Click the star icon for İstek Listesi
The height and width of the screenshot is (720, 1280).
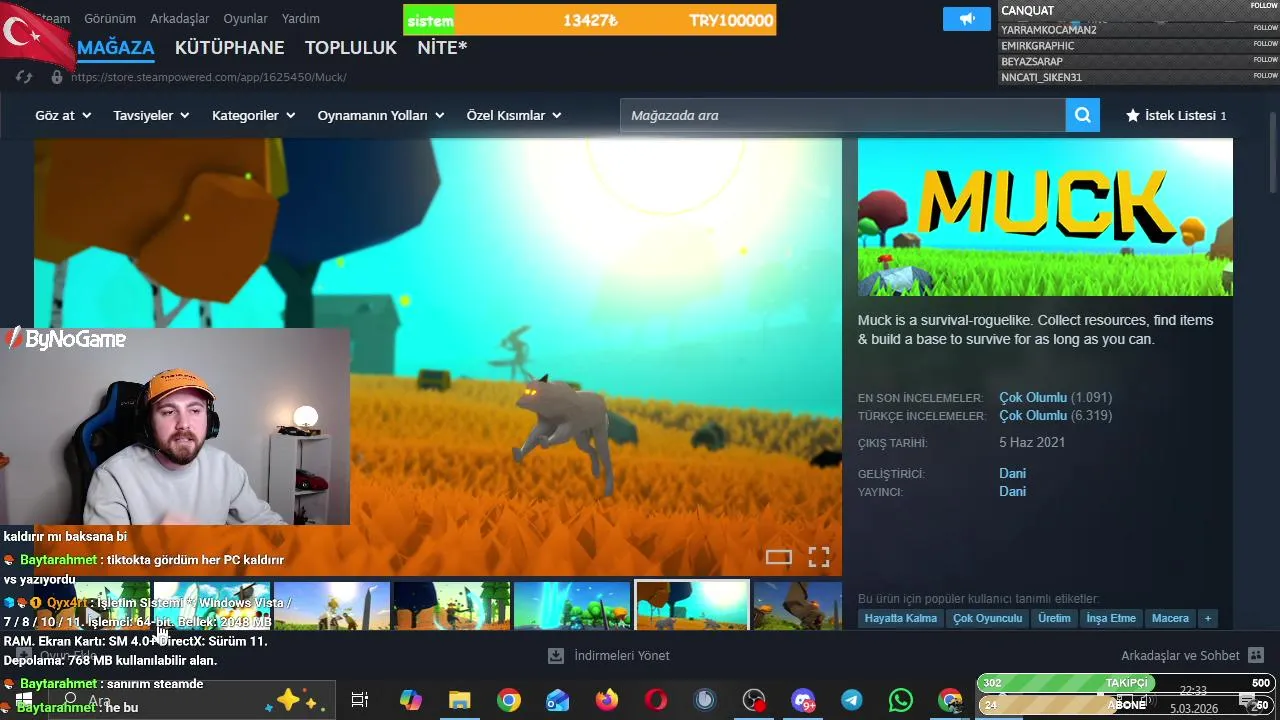(1133, 116)
